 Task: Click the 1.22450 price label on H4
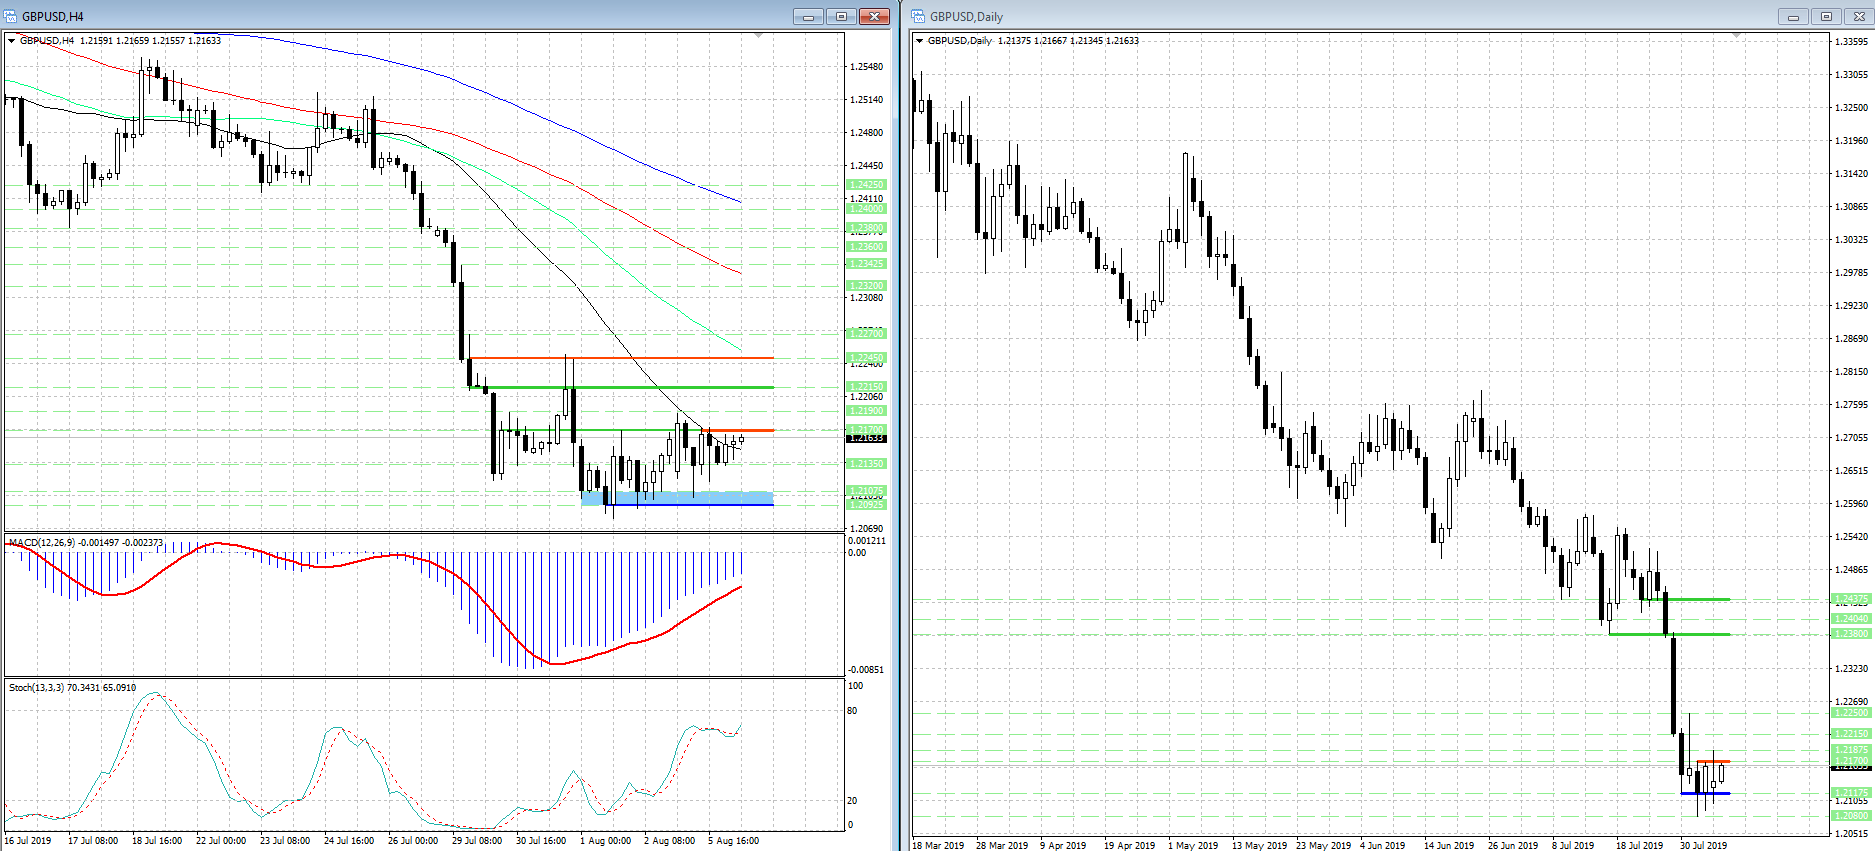pos(866,357)
